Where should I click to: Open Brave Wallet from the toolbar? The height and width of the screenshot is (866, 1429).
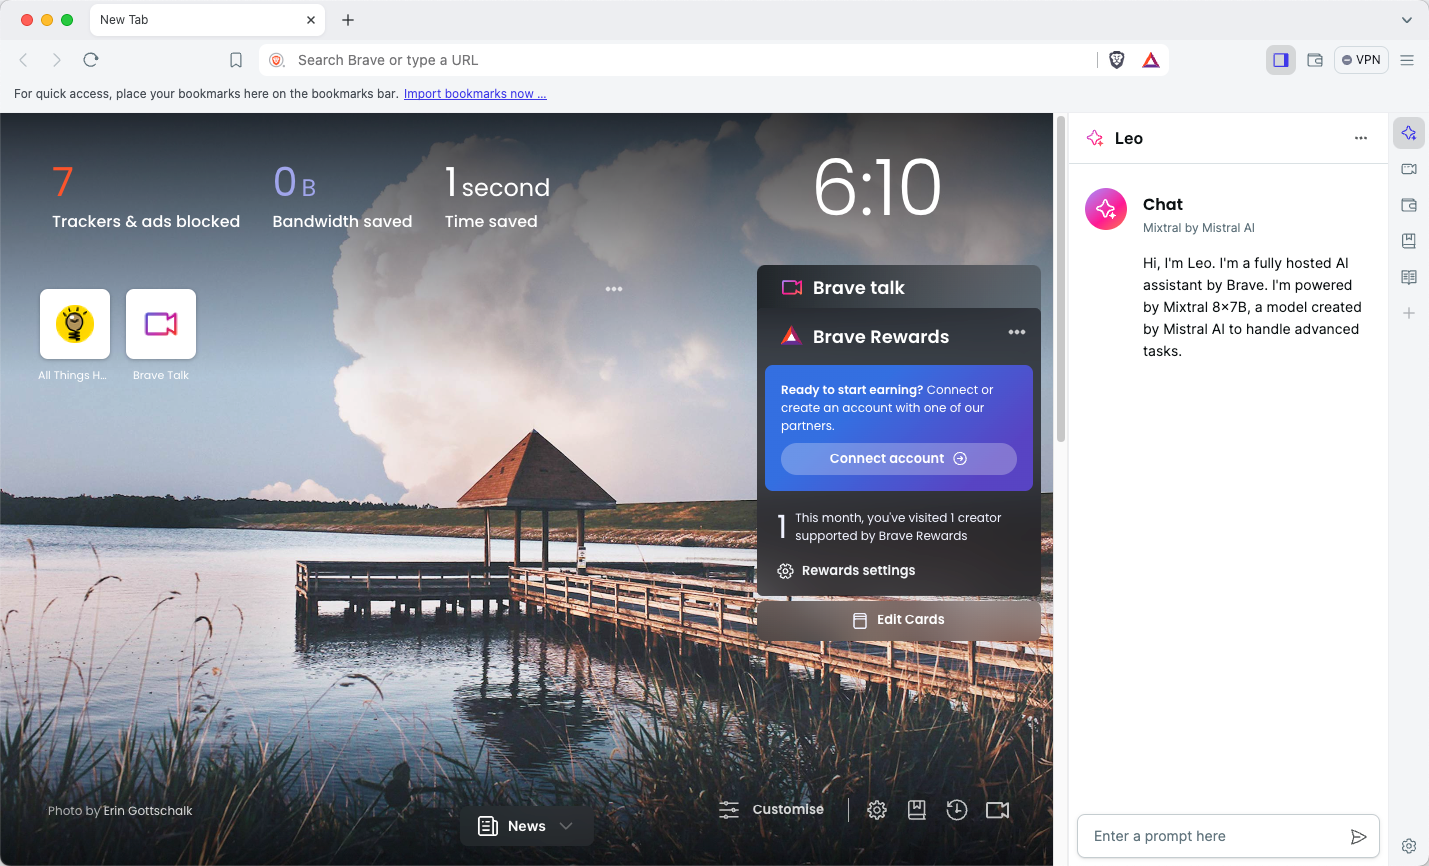pyautogui.click(x=1315, y=60)
